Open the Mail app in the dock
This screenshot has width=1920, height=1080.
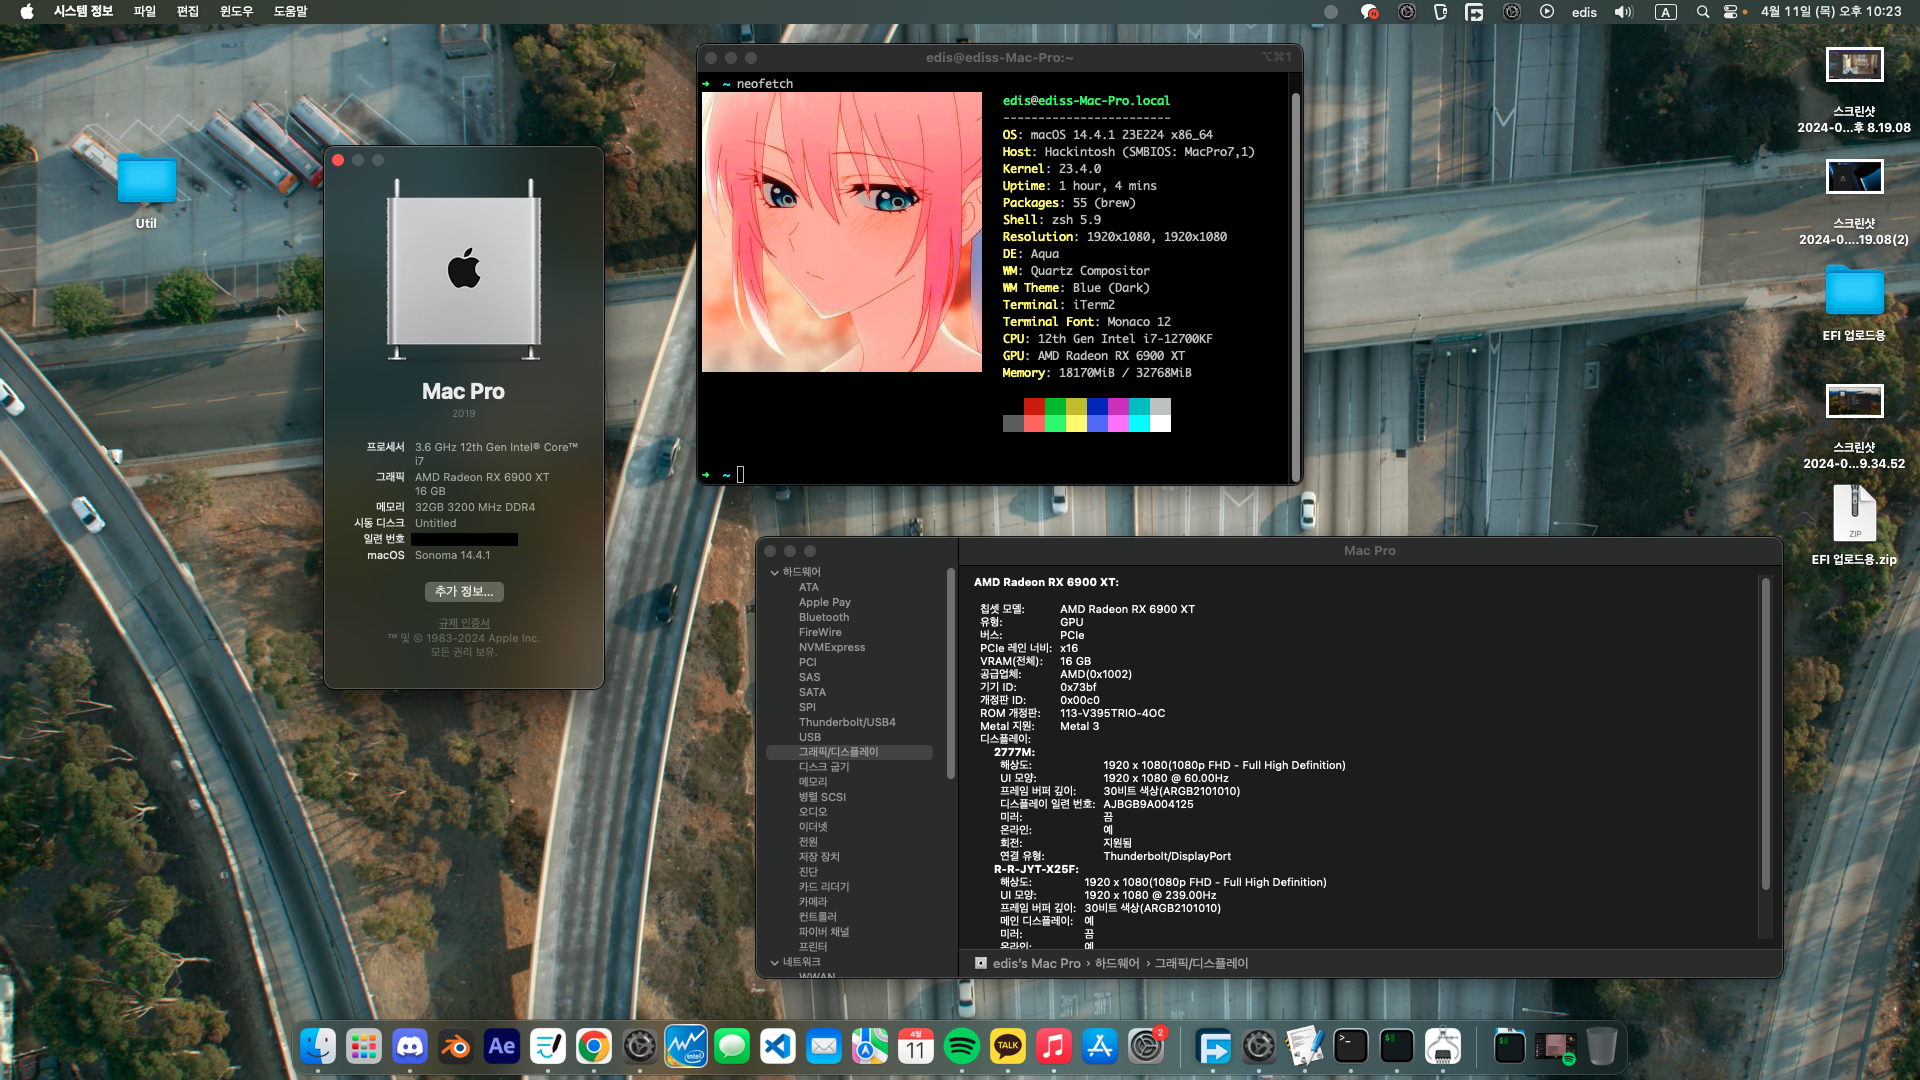point(824,1047)
